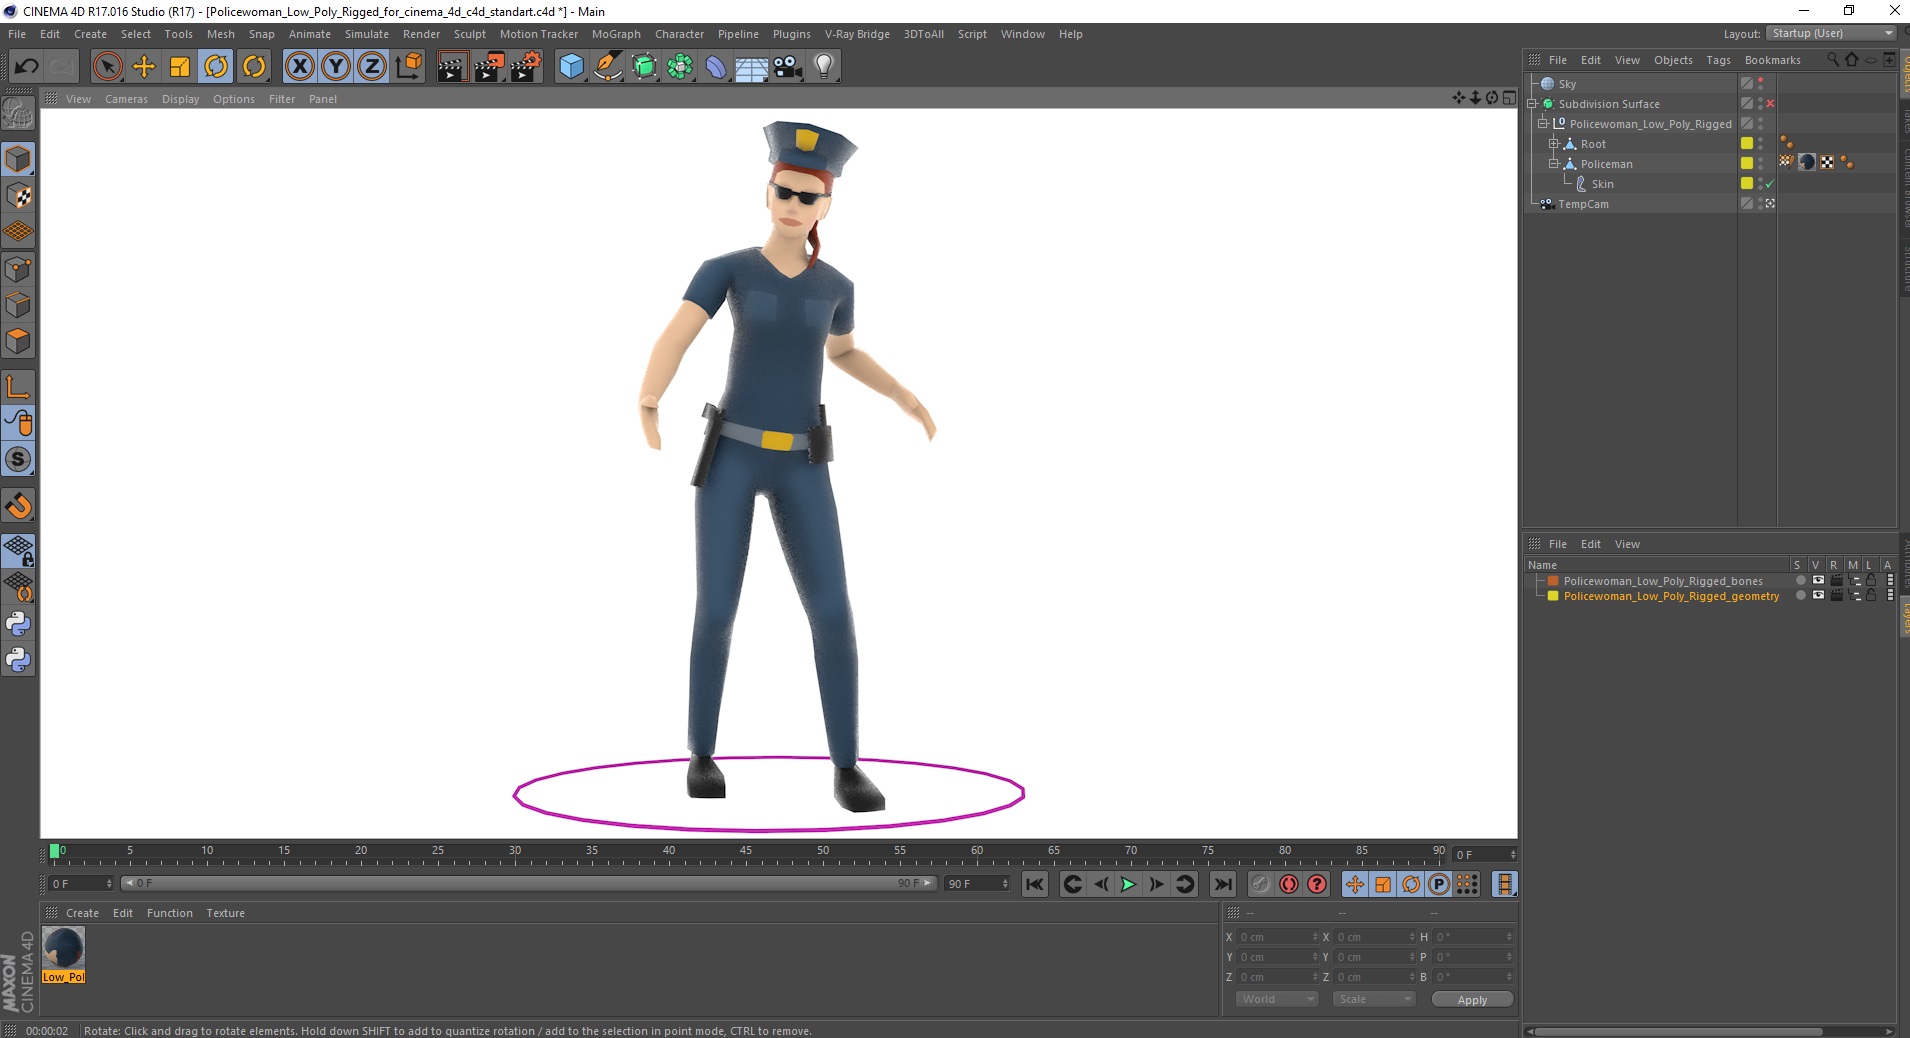Switch to Model mode cube icon
This screenshot has width=1910, height=1038.
coord(18,159)
